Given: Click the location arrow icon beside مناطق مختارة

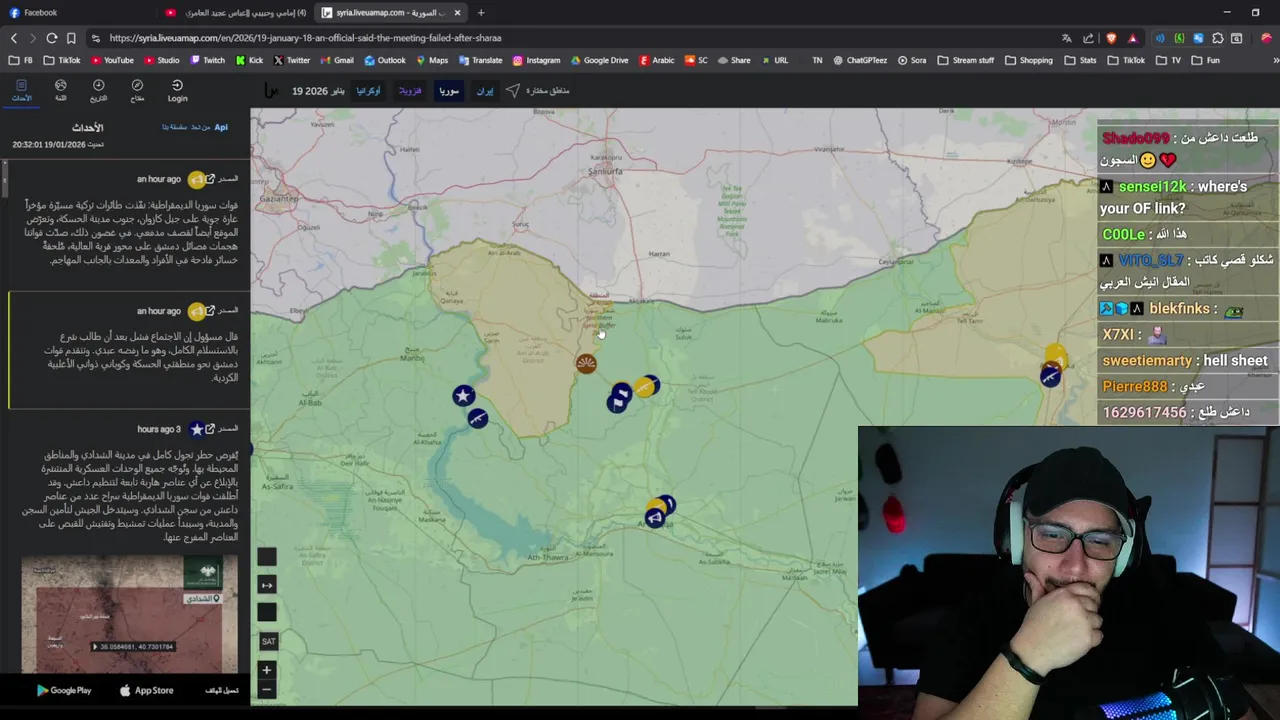Looking at the screenshot, I should [512, 90].
